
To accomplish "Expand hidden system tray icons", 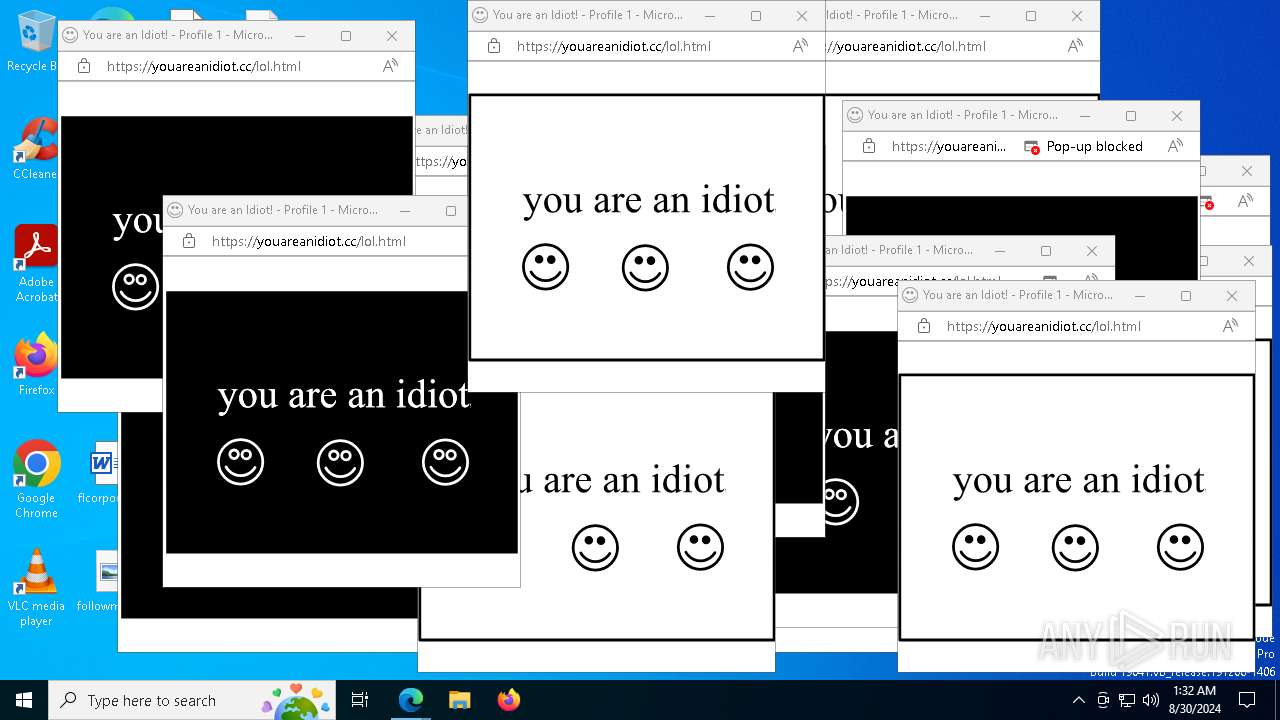I will (x=1078, y=700).
